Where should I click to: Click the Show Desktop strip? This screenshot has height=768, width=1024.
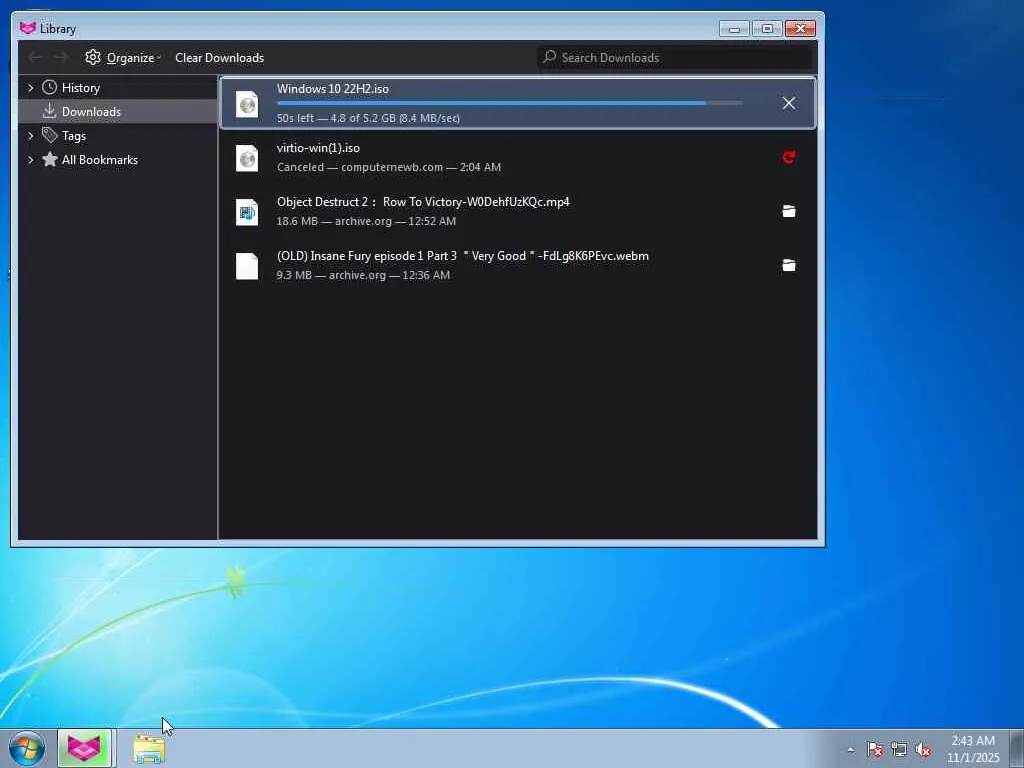coord(1017,748)
